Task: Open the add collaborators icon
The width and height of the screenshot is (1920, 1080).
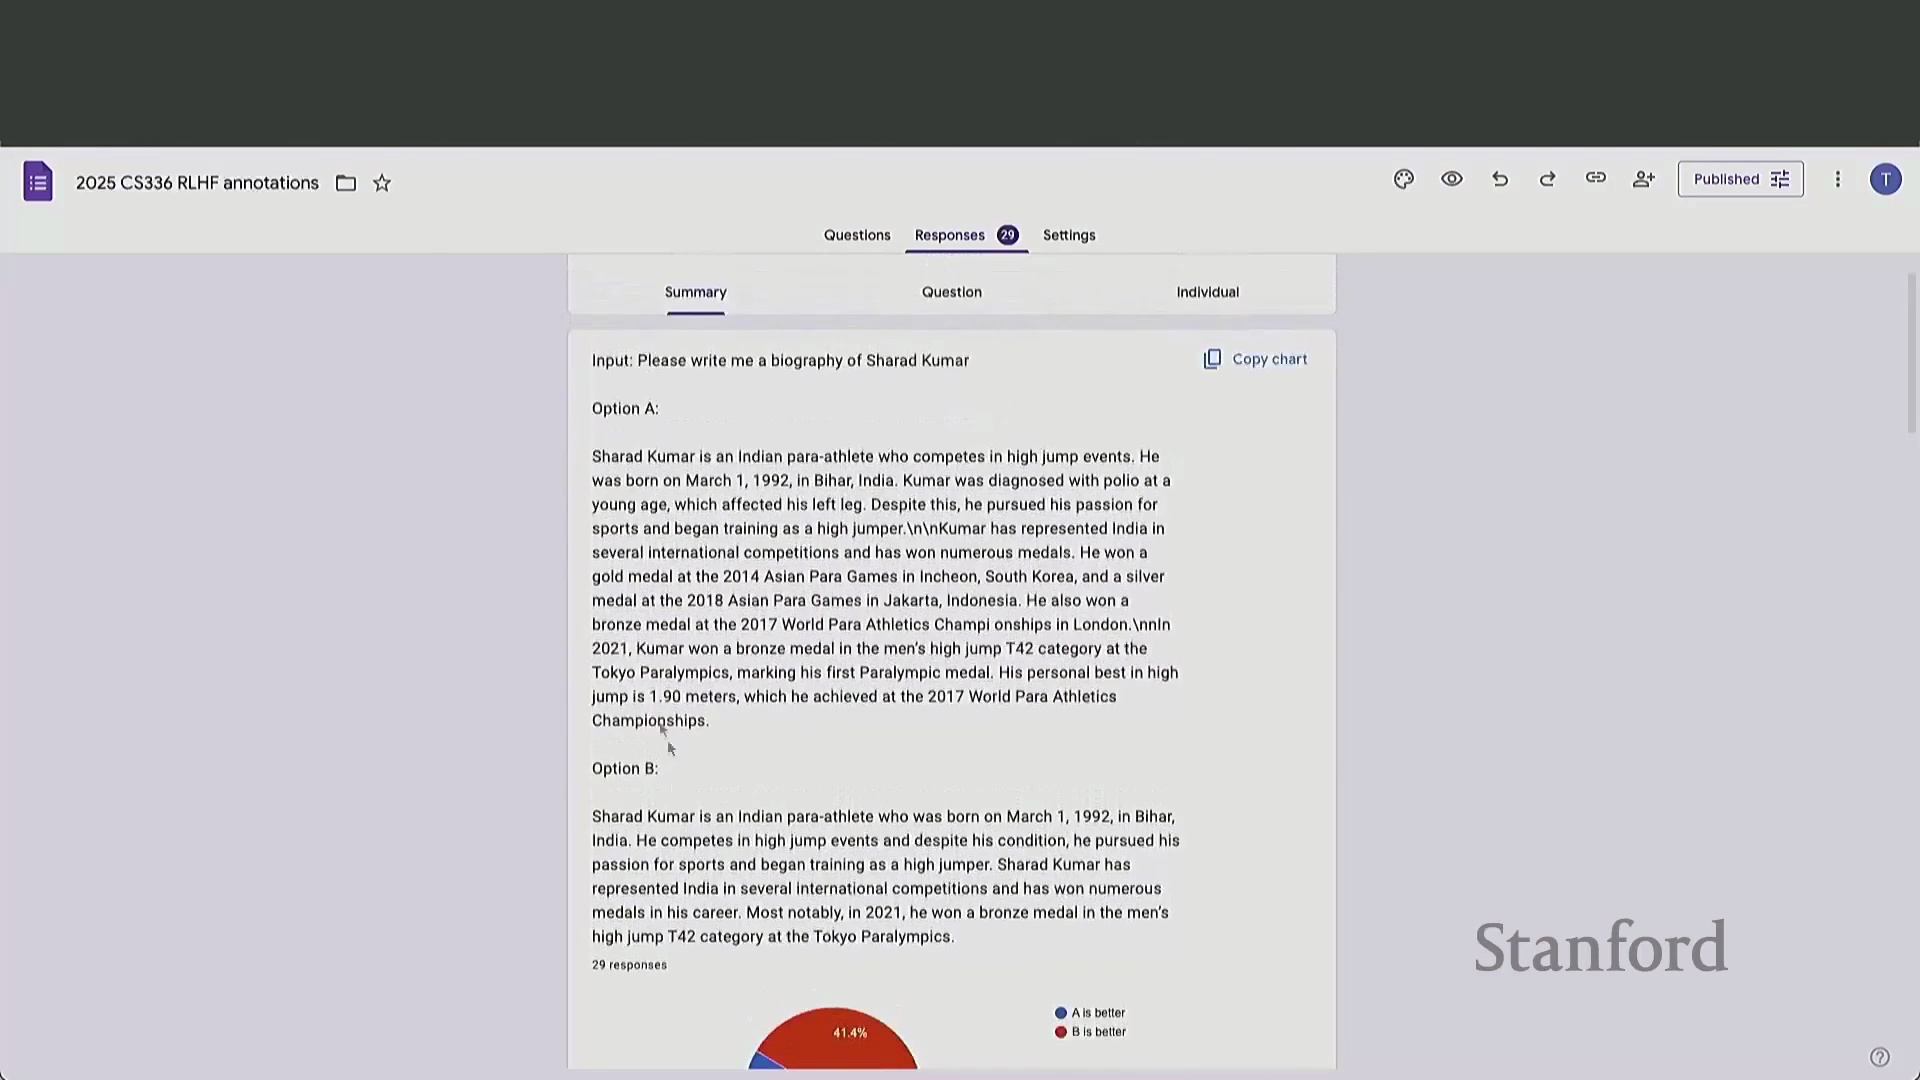Action: click(x=1644, y=179)
